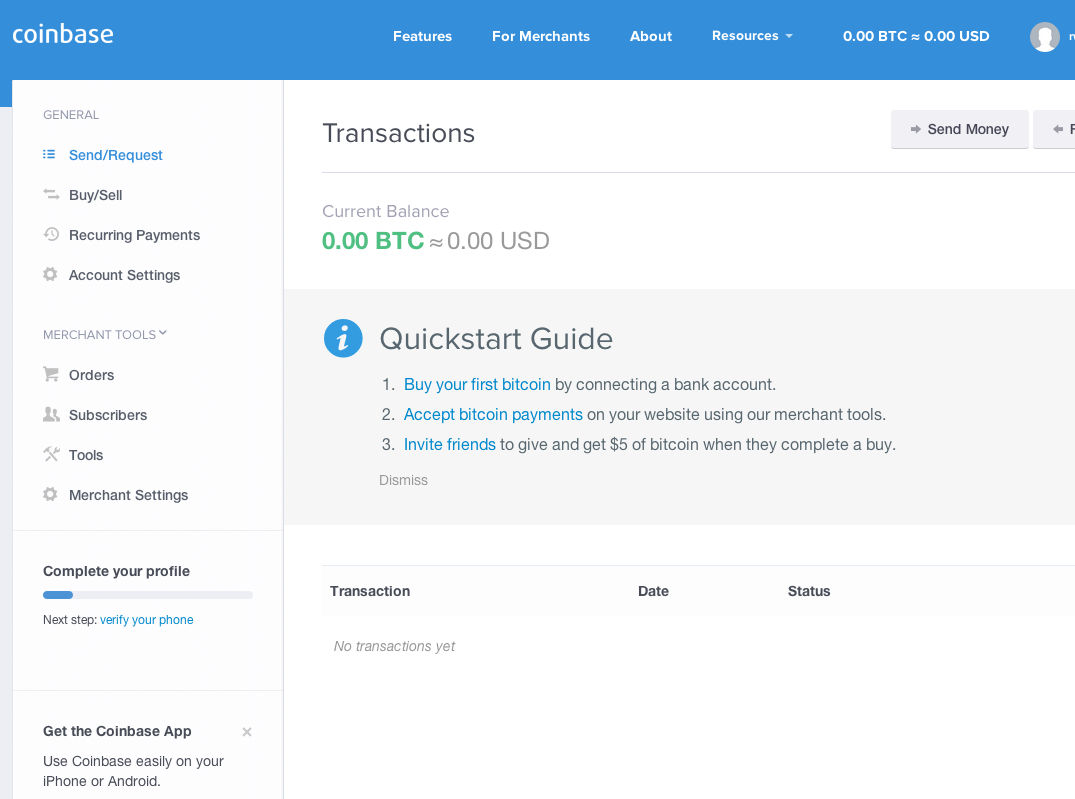Open Tools in Merchant Tools

pyautogui.click(x=86, y=455)
